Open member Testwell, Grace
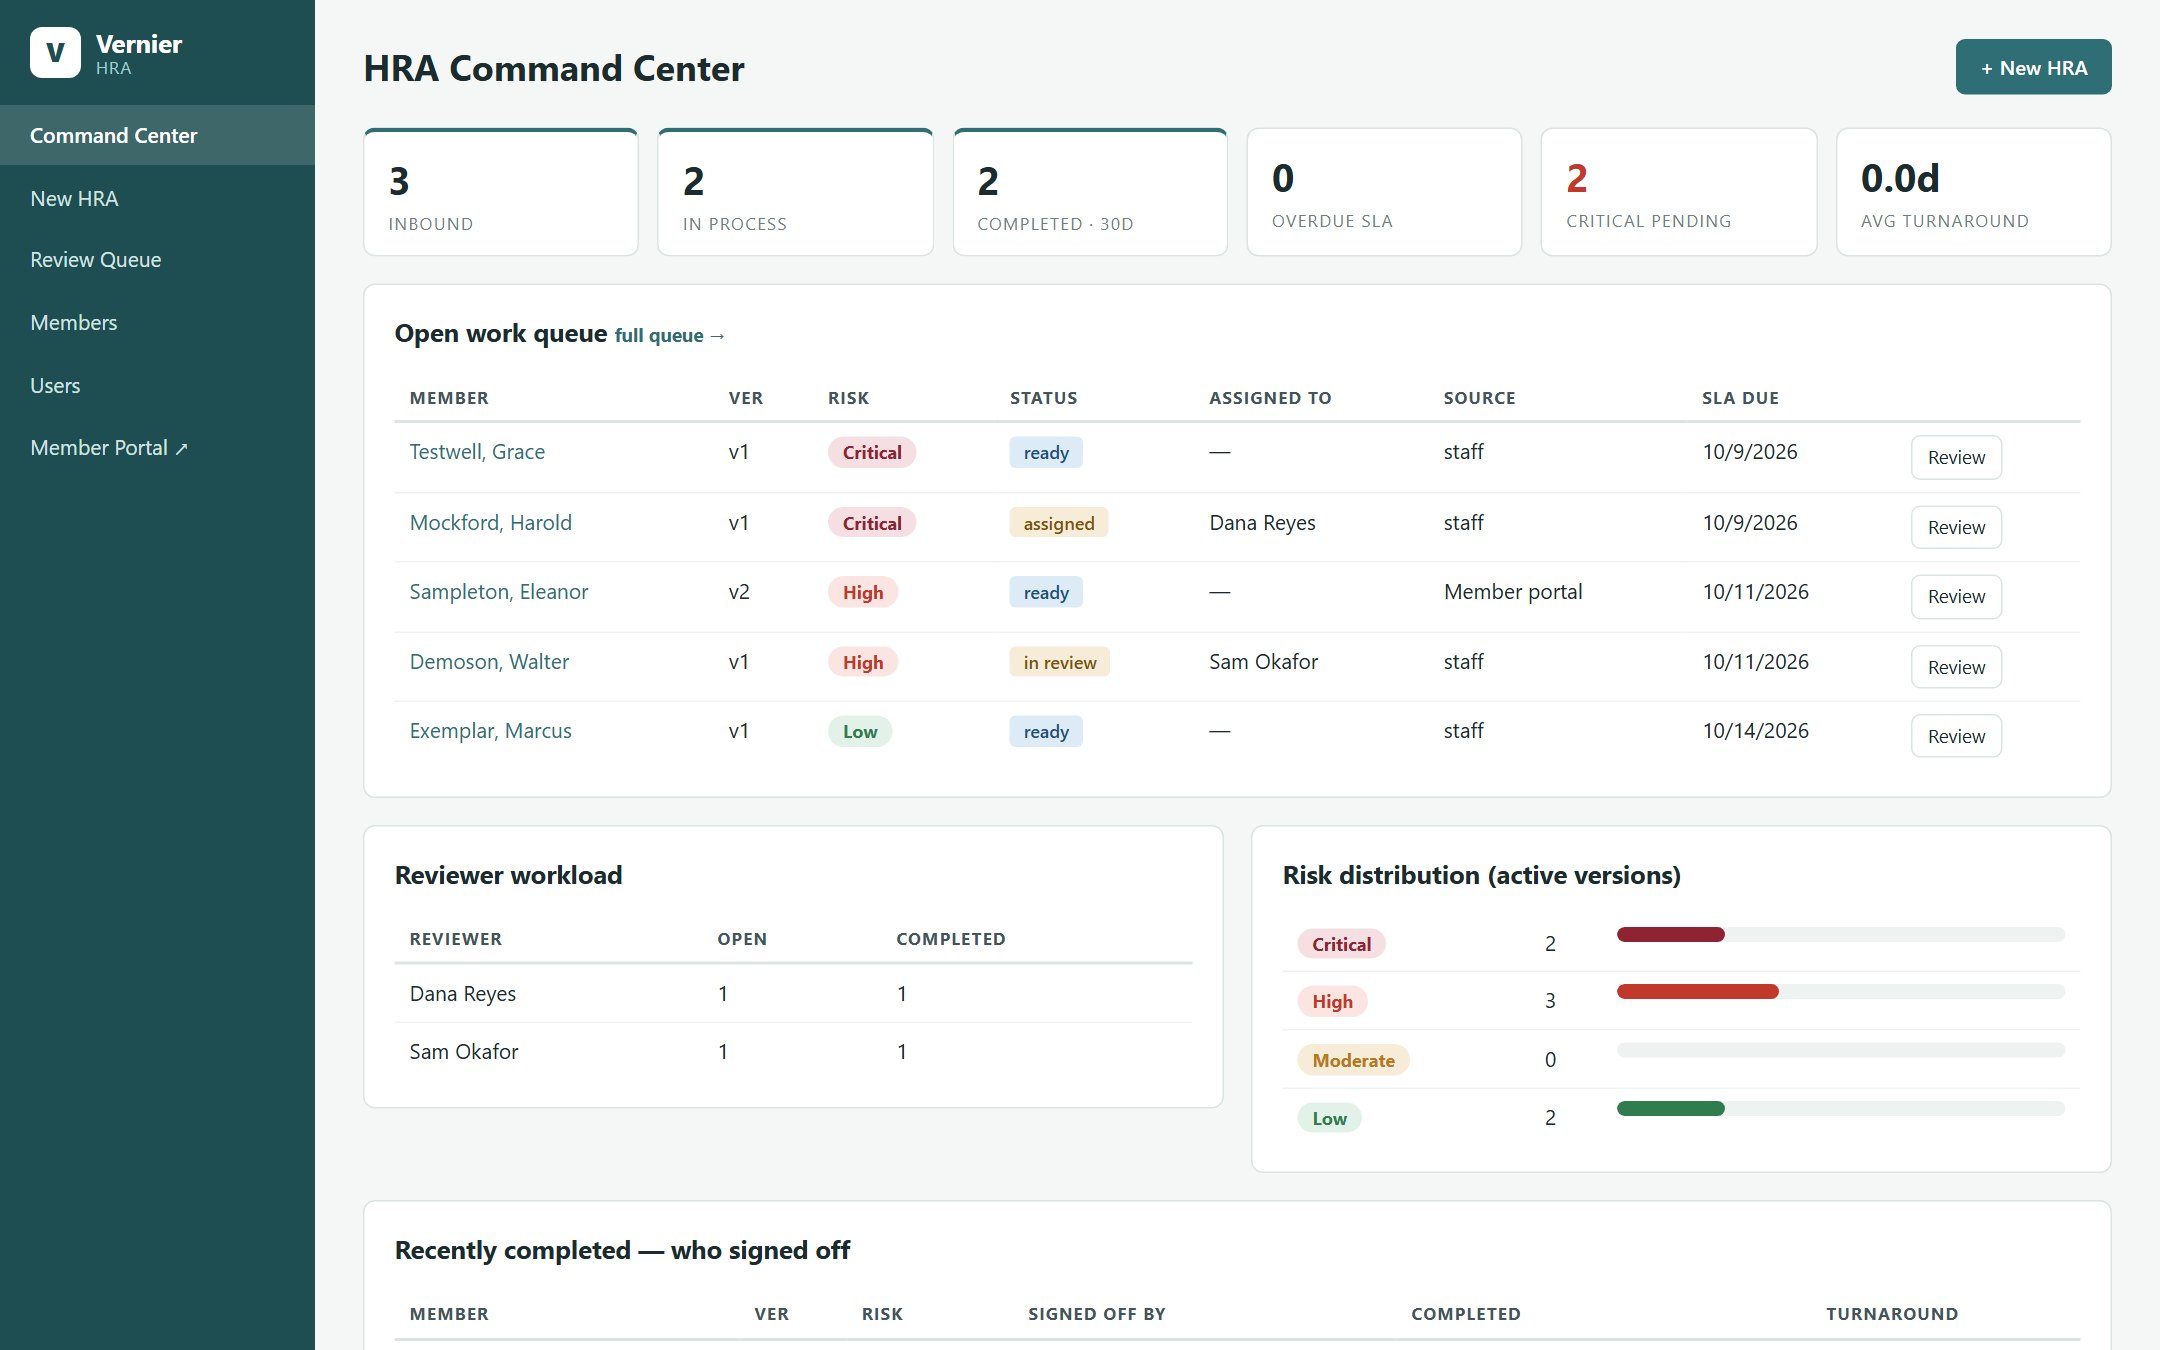The height and width of the screenshot is (1350, 2160). 477,452
